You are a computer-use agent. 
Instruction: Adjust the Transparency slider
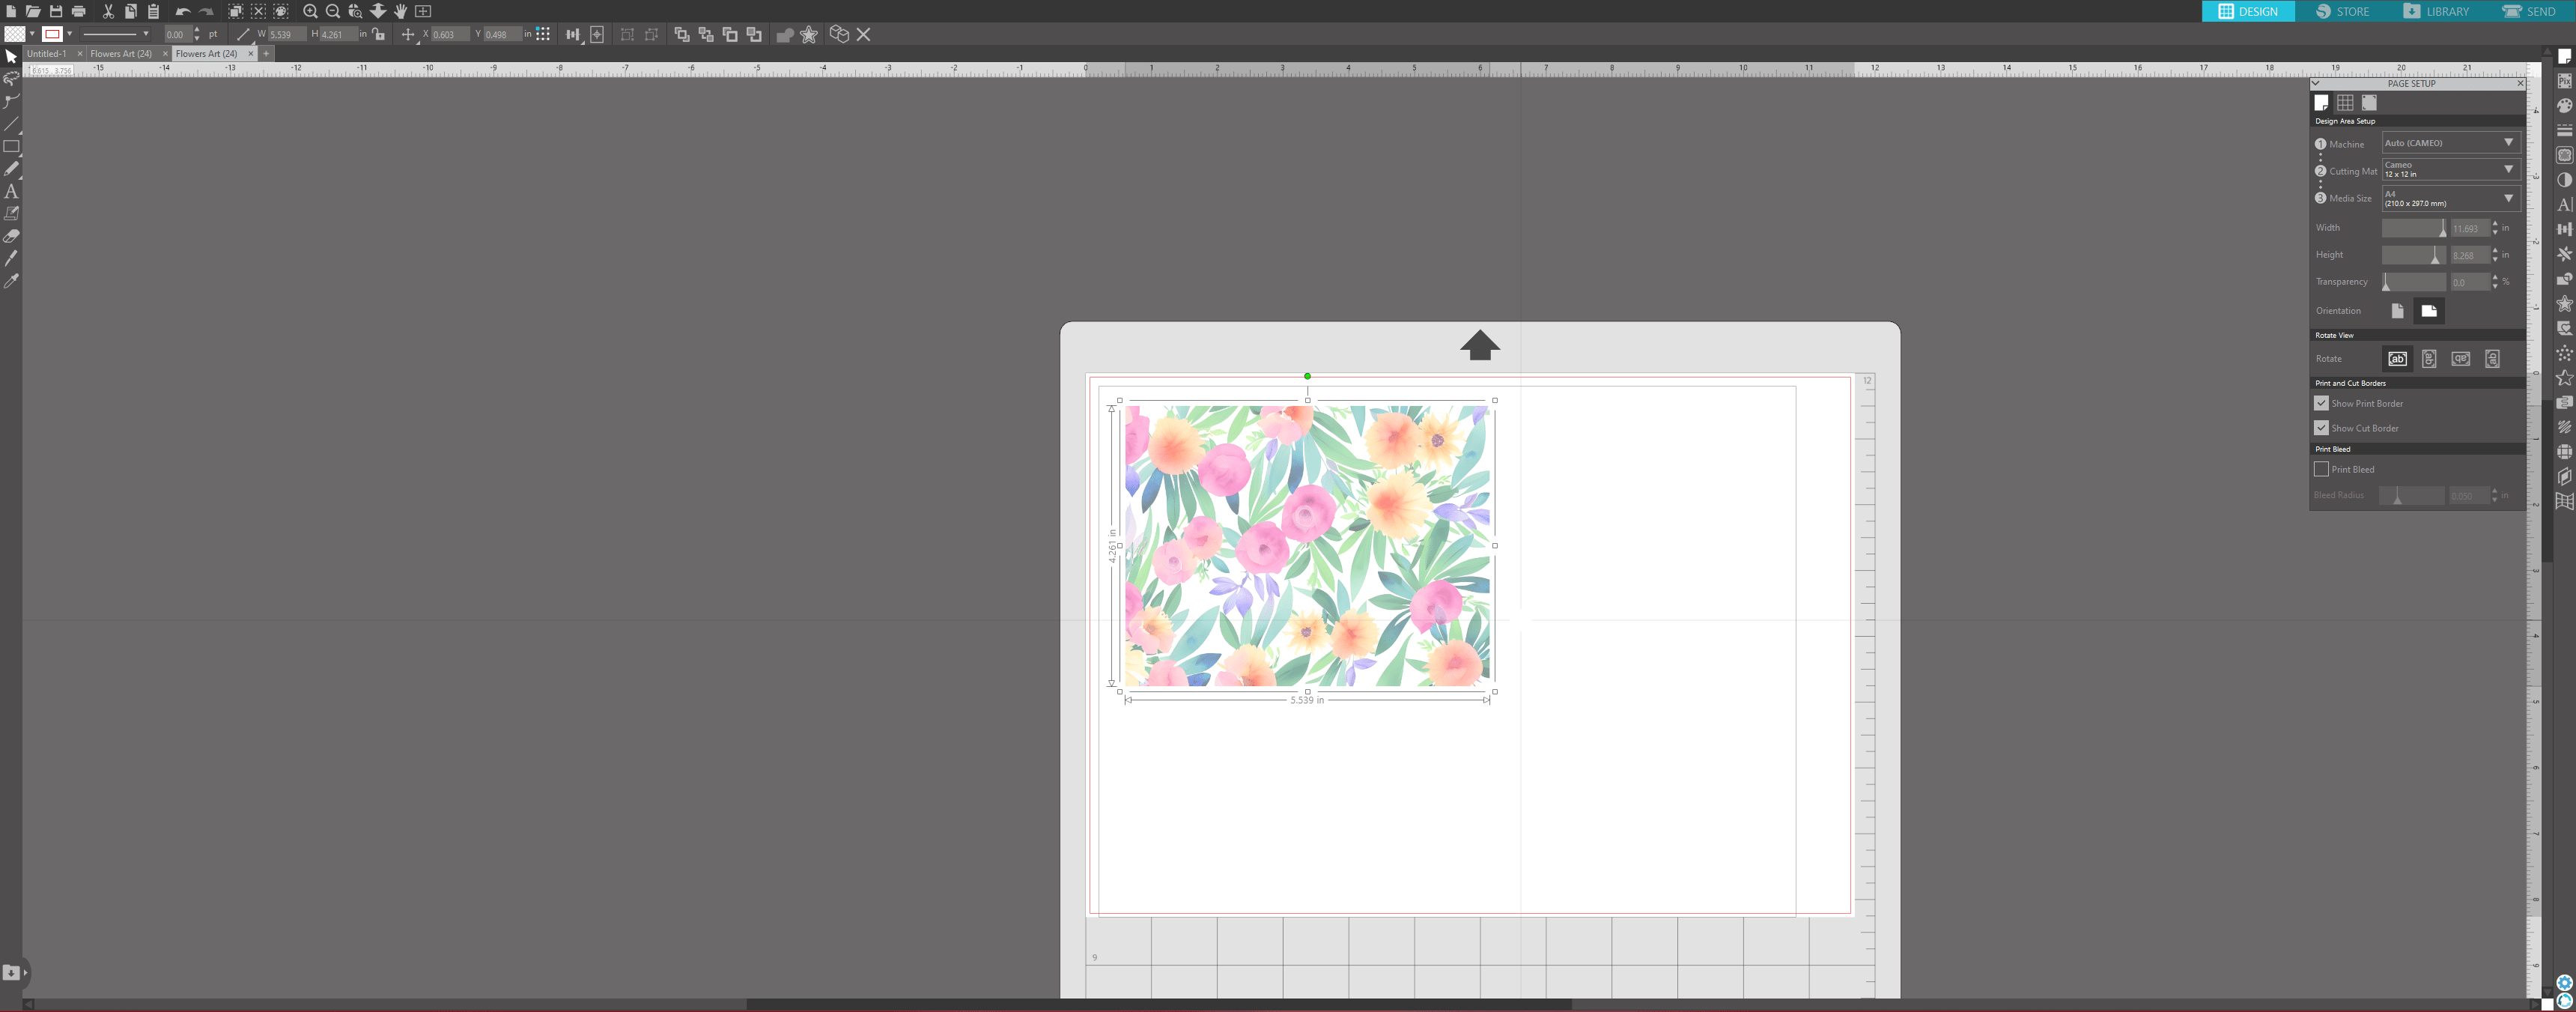(2386, 283)
